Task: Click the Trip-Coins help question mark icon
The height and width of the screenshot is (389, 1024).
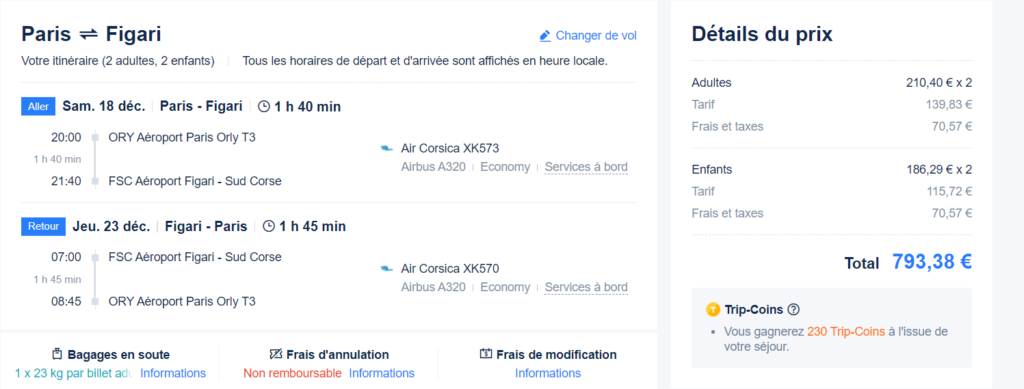Action: coord(793,309)
